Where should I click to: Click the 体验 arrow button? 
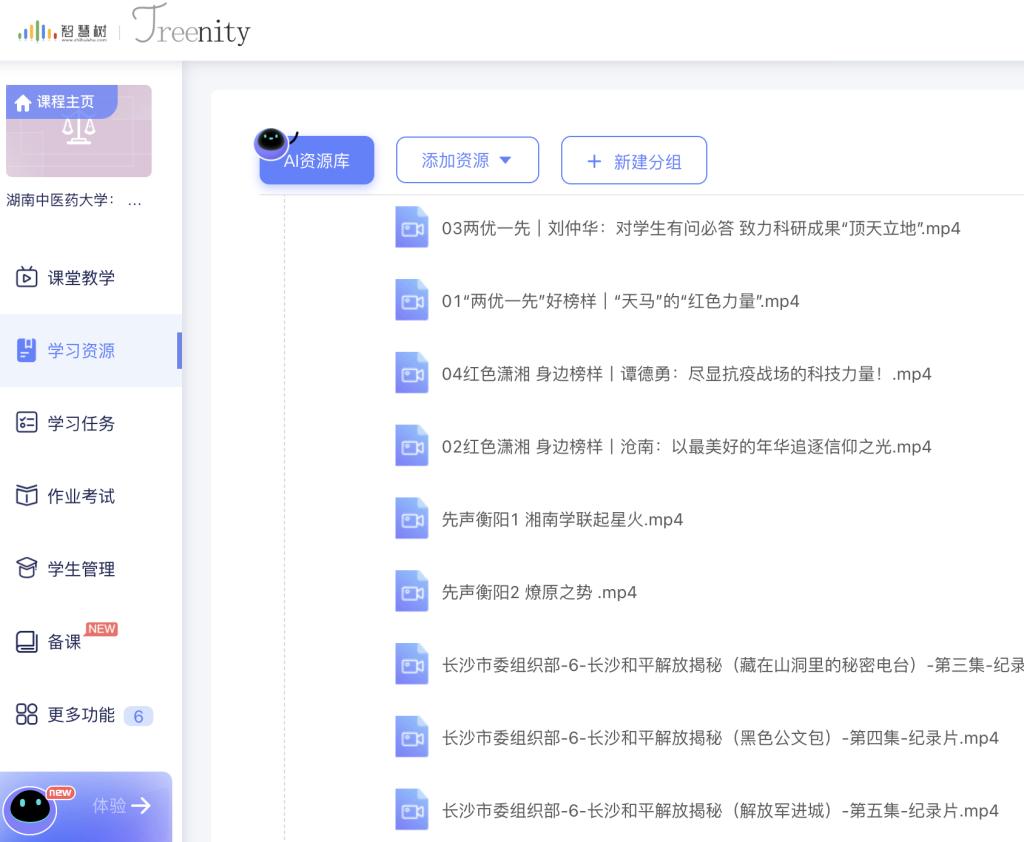pos(121,806)
